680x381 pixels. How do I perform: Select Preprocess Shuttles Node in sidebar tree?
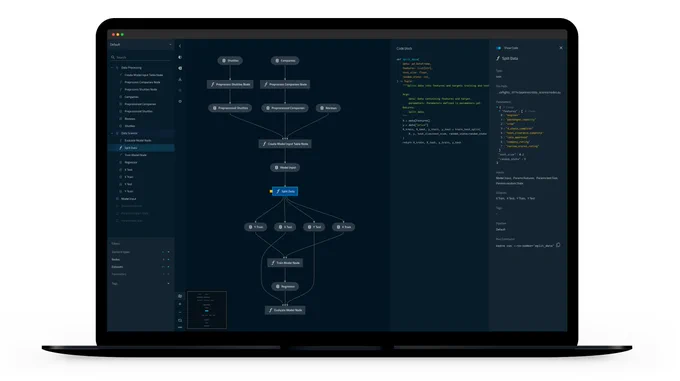(x=141, y=90)
